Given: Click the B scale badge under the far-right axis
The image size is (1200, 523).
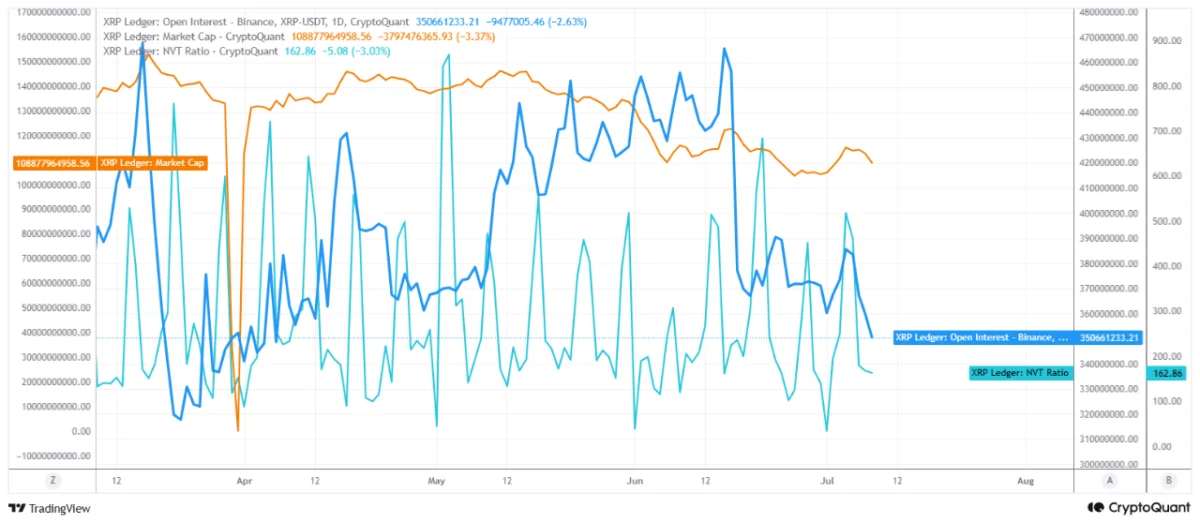Looking at the screenshot, I should (1168, 481).
